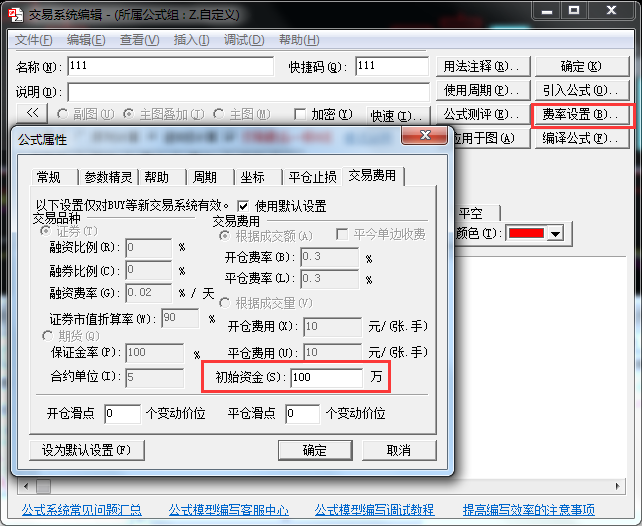Image resolution: width=642 pixels, height=526 pixels.
Task: Toggle the 平今单边收费 checkbox
Action: point(342,234)
